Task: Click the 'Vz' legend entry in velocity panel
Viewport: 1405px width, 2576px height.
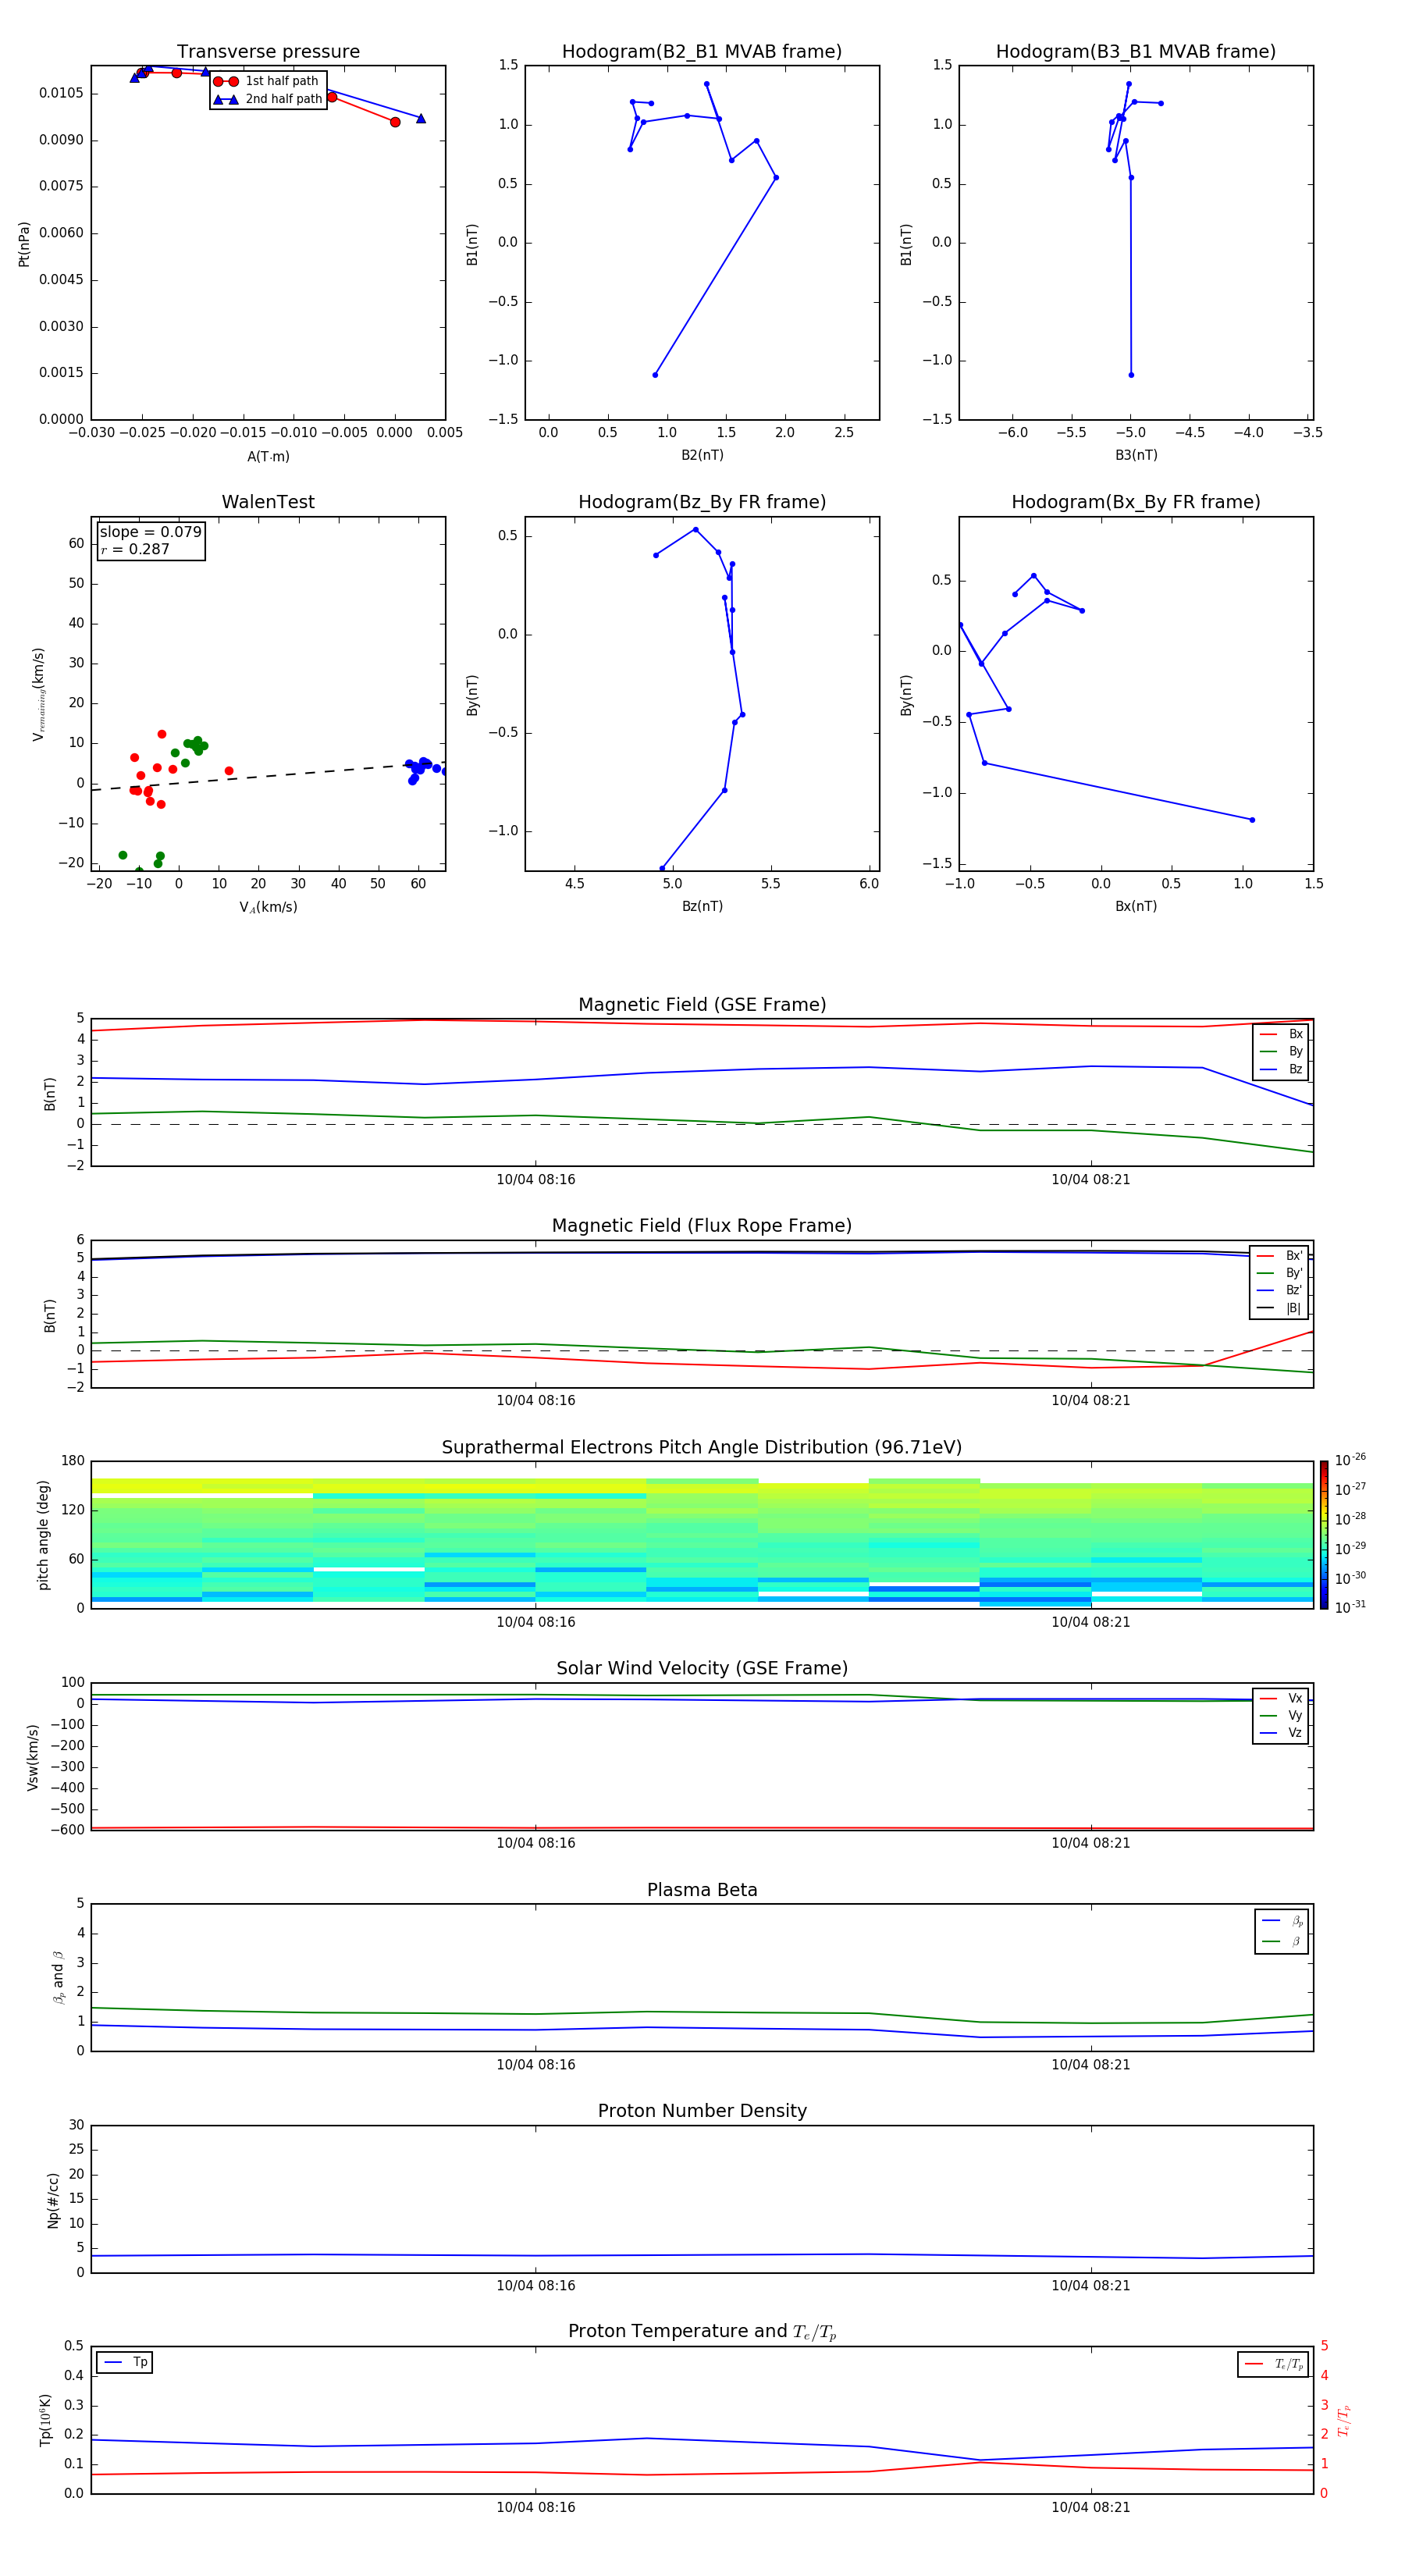Action: pyautogui.click(x=1281, y=1733)
